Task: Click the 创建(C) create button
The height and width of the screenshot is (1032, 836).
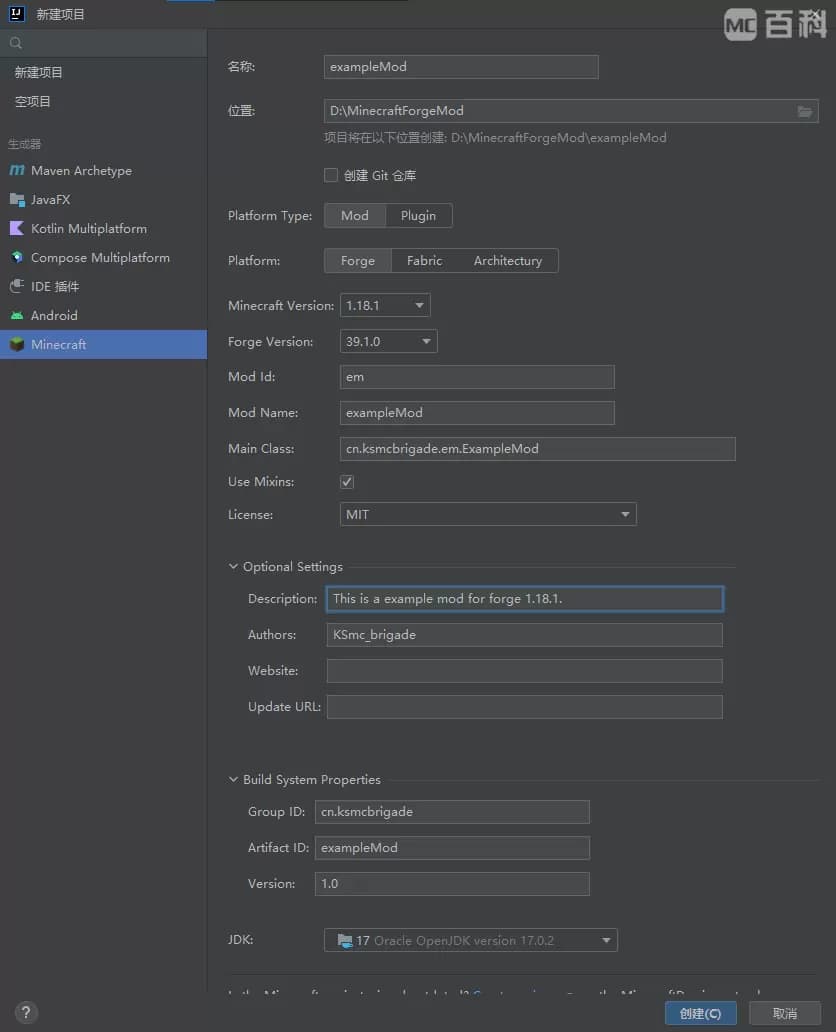Action: click(x=700, y=1014)
